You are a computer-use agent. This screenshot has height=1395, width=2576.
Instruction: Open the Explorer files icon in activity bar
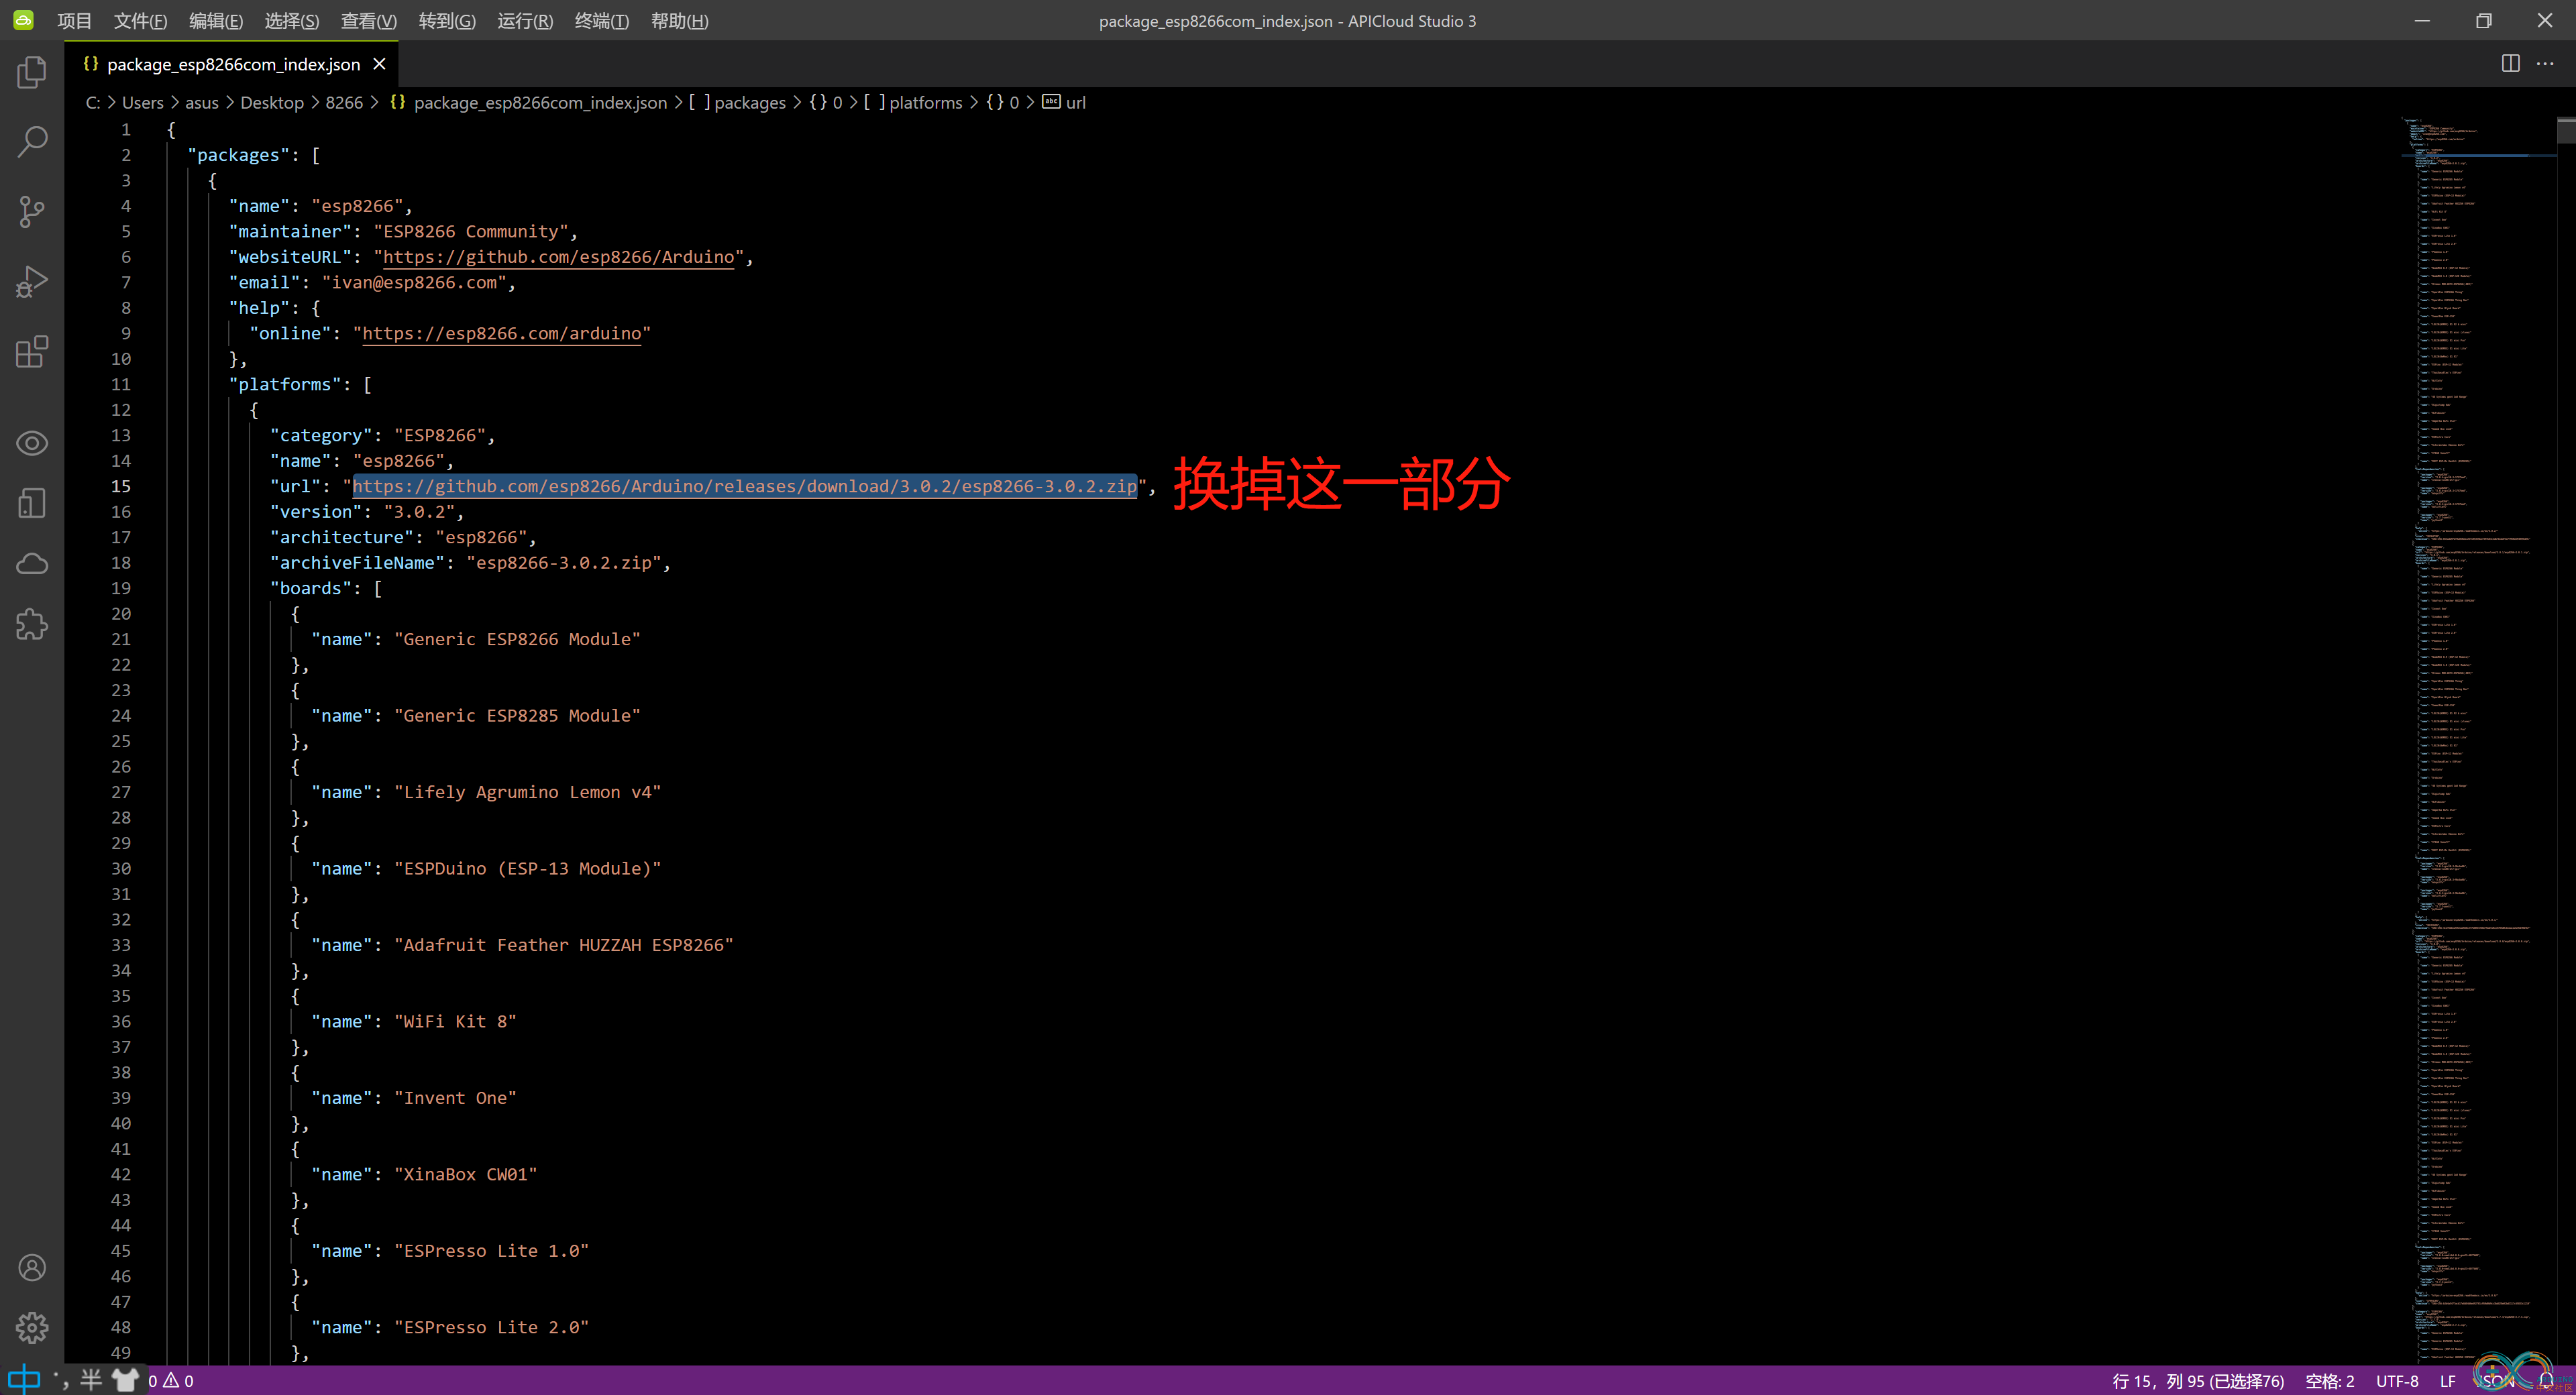click(32, 72)
